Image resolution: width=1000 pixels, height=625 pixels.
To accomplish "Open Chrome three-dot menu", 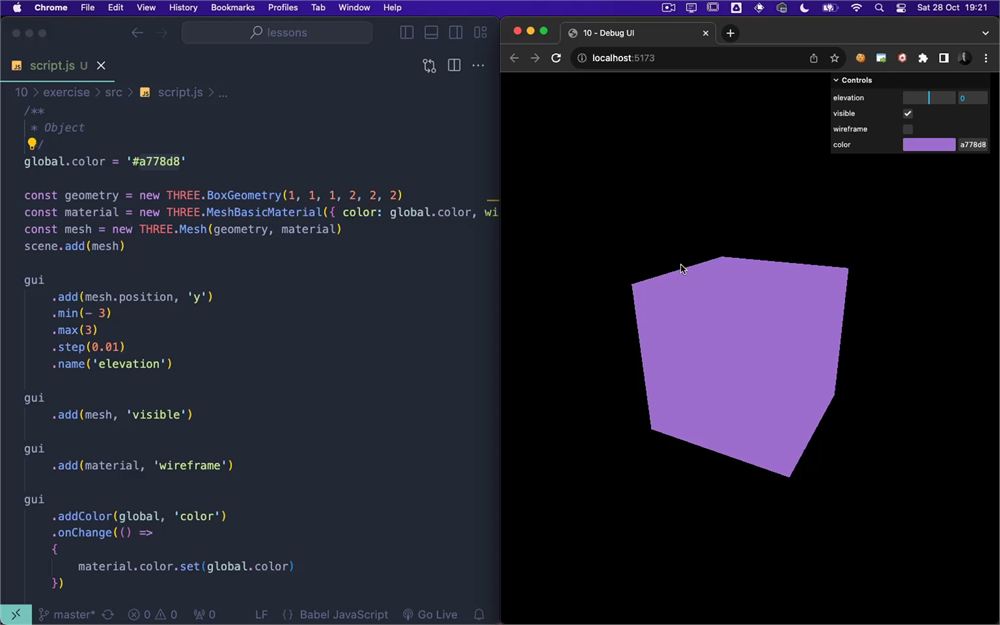I will pos(986,58).
